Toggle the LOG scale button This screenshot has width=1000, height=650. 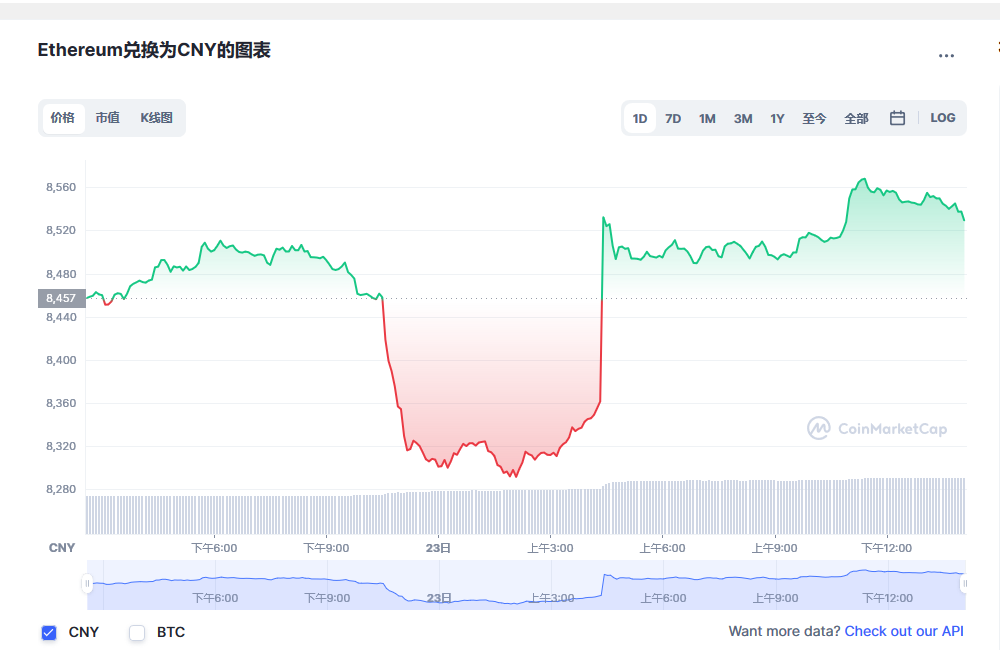click(x=943, y=118)
